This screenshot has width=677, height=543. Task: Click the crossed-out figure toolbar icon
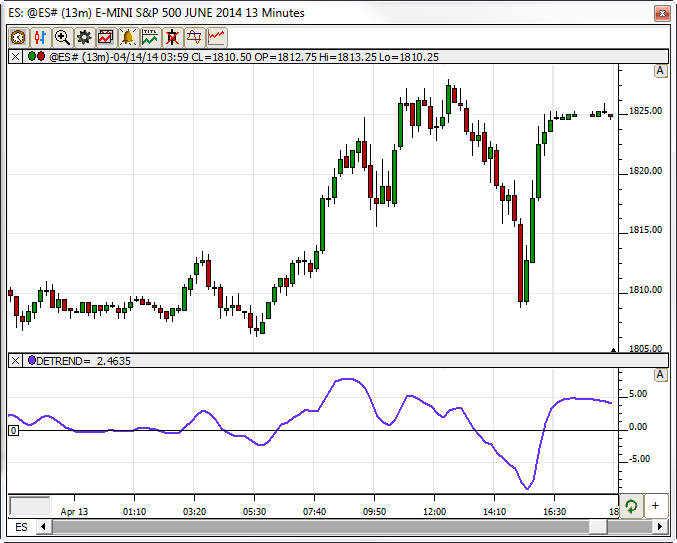pos(172,38)
